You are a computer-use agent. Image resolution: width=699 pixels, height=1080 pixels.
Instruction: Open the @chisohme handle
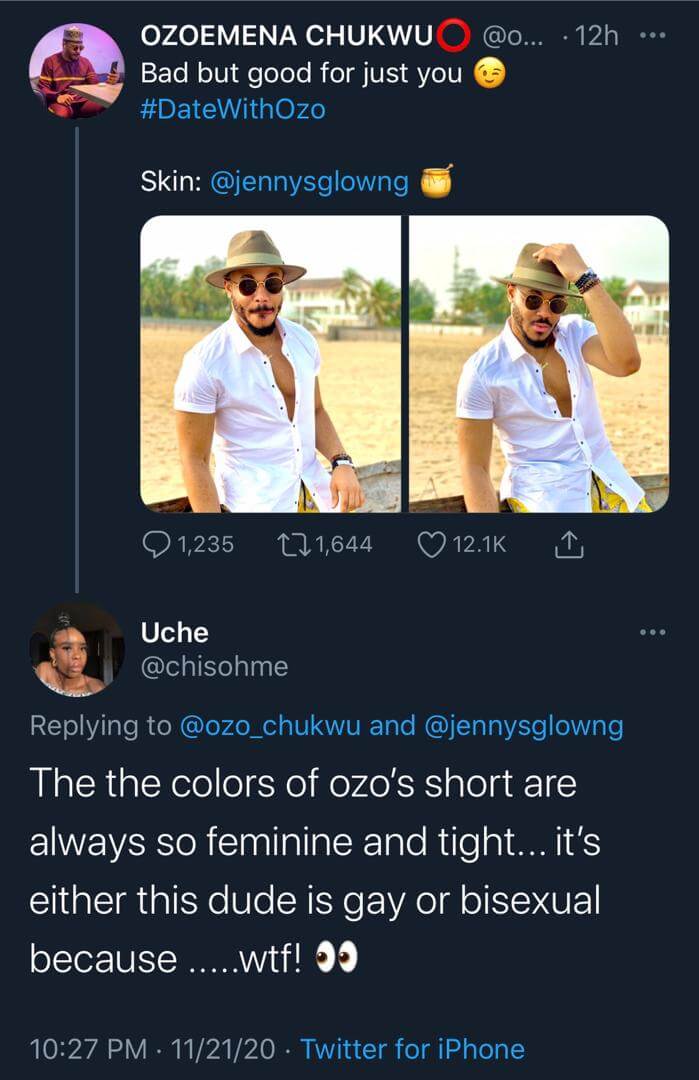coord(214,667)
